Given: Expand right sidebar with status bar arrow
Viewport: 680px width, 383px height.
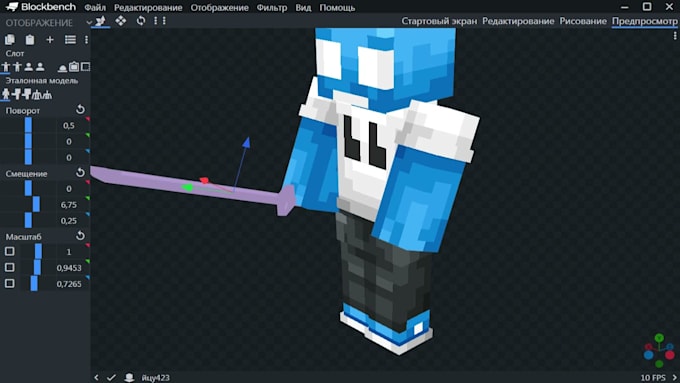Looking at the screenshot, I should [675, 377].
